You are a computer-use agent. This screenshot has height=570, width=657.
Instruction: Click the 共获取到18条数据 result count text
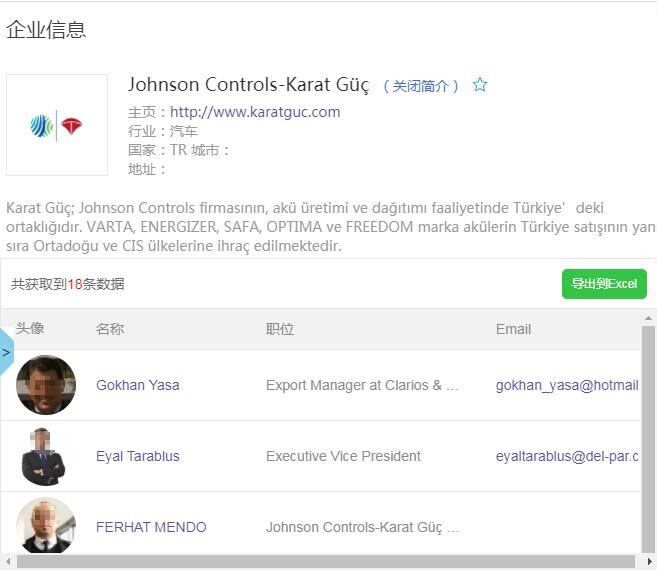tap(67, 284)
